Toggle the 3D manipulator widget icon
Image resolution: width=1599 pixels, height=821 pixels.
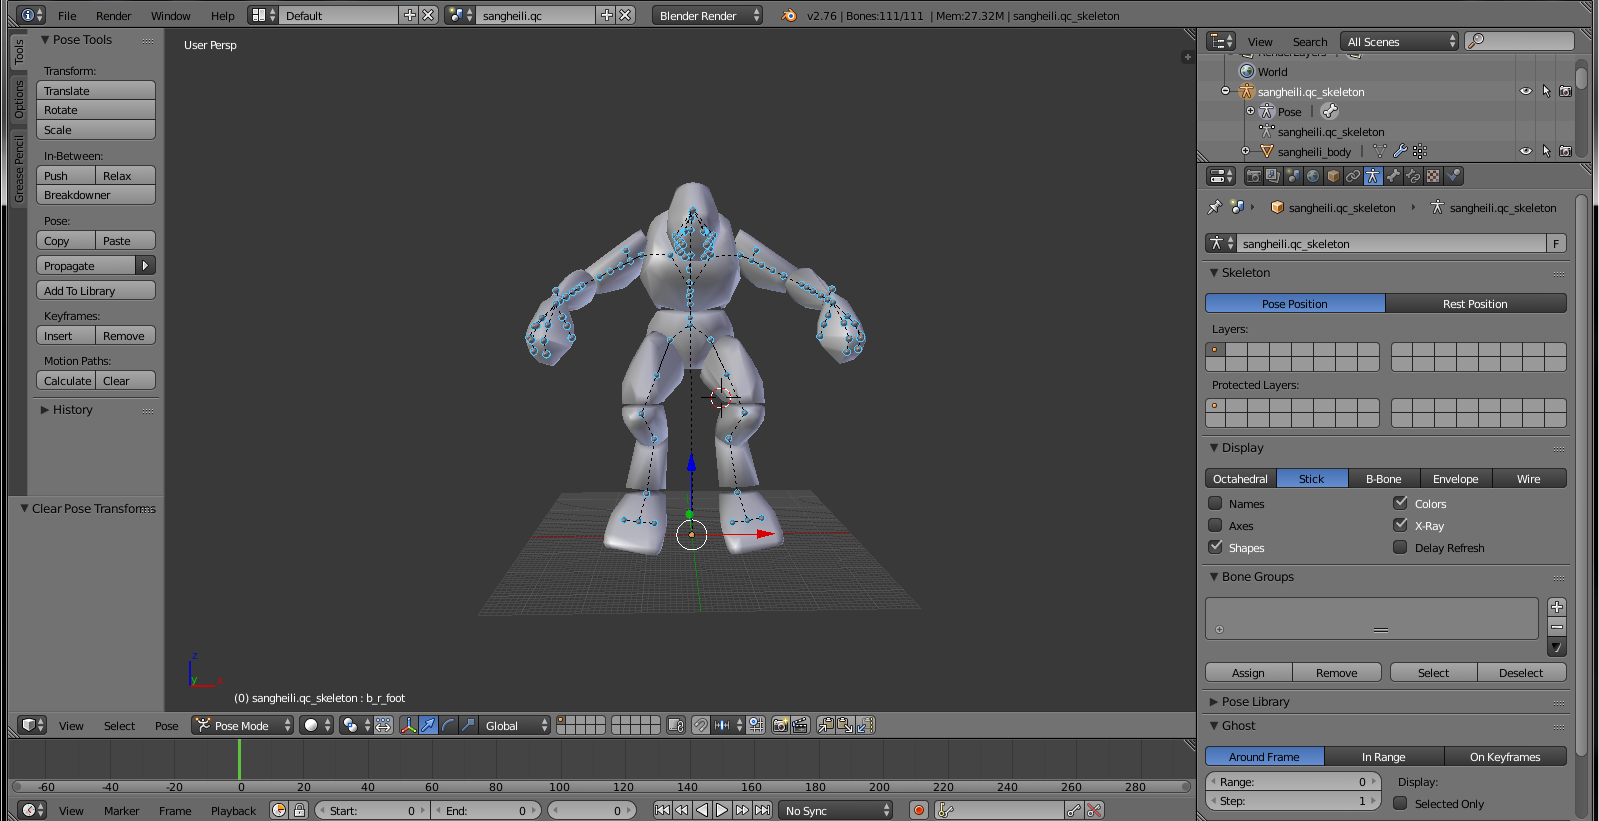pos(408,726)
